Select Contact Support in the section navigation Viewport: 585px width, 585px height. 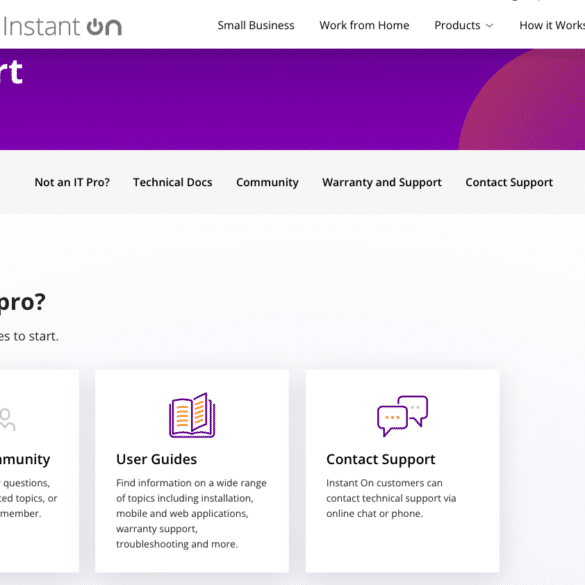point(509,182)
